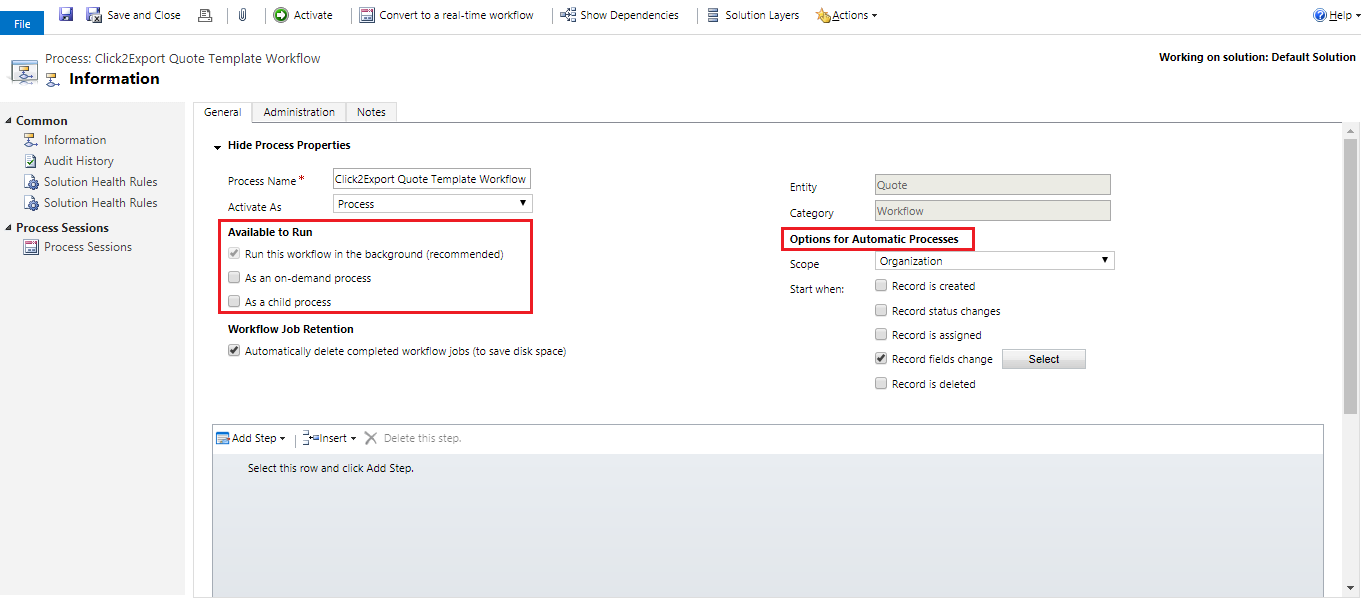
Task: Click the vertical scrollbar of the form
Action: pos(1350,278)
